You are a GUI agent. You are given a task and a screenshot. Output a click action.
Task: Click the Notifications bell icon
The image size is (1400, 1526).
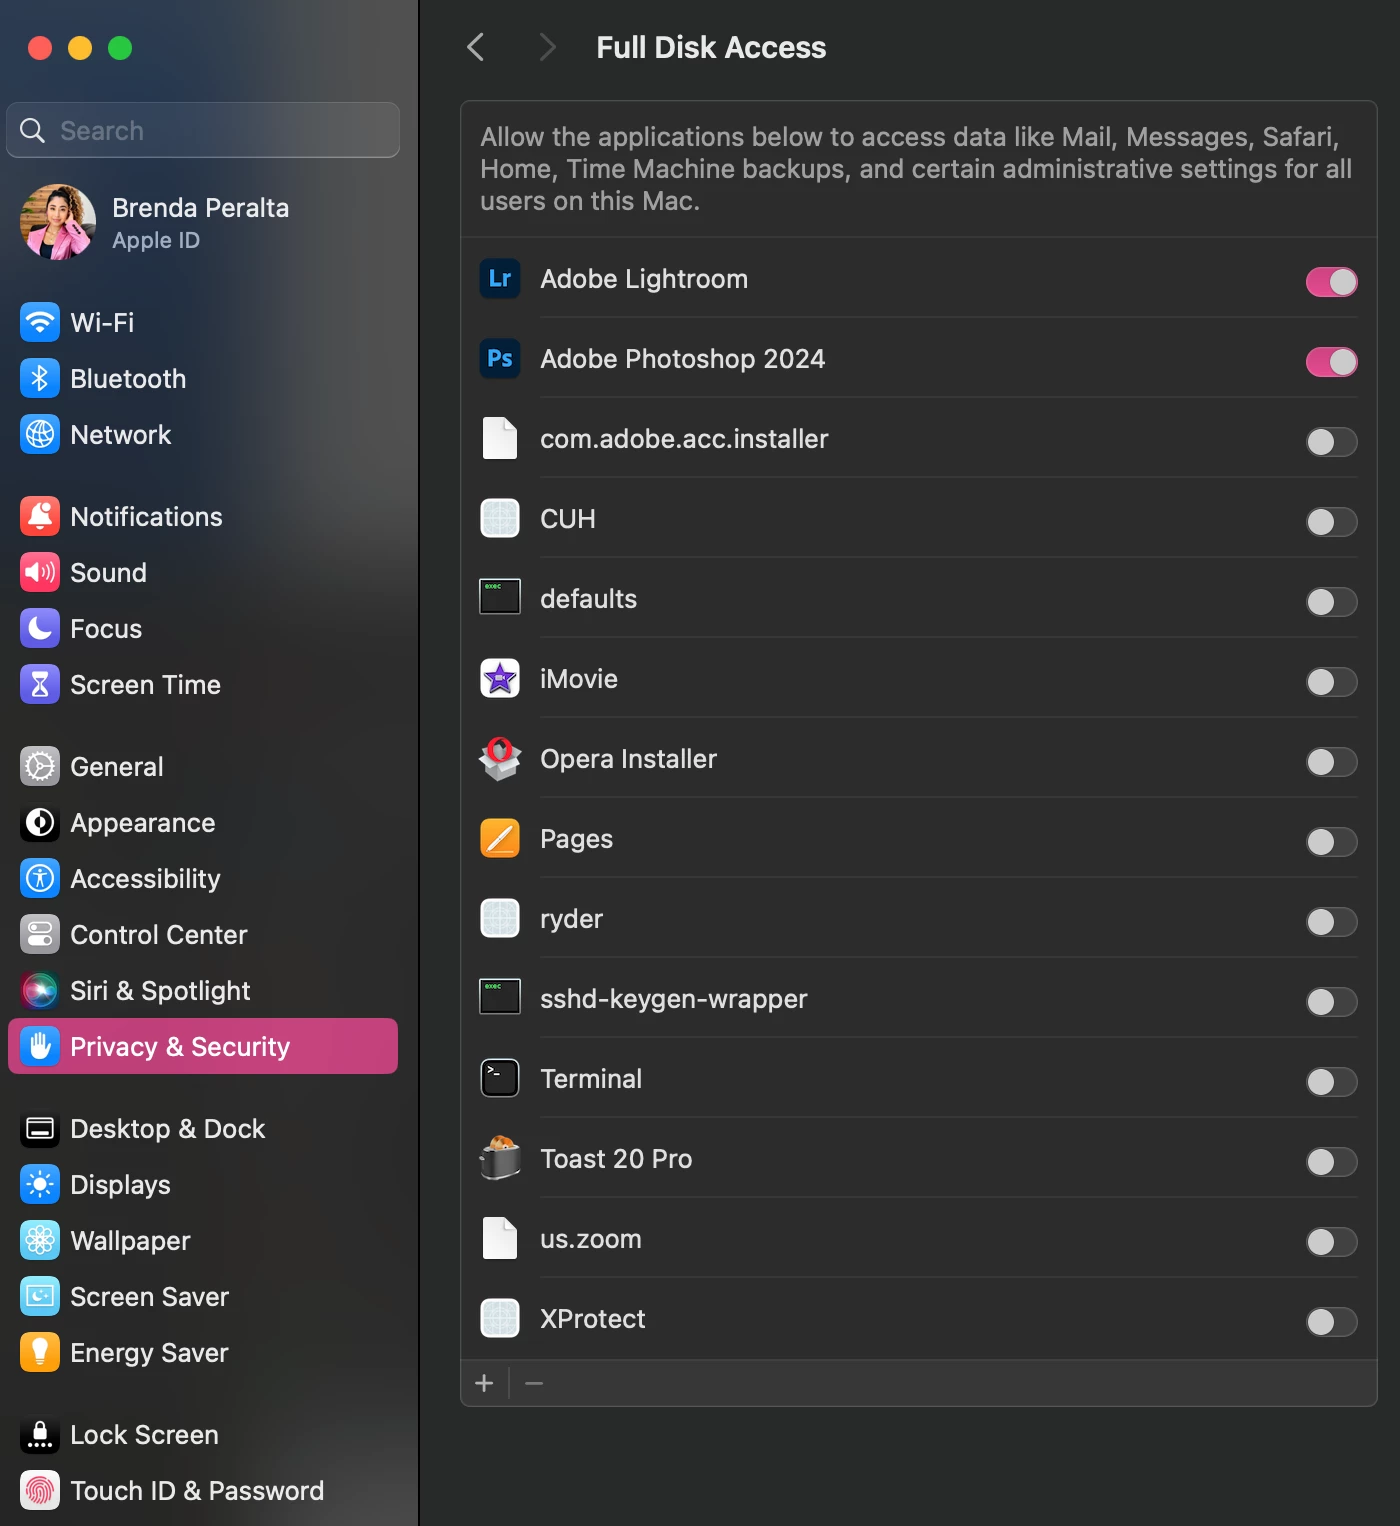click(x=40, y=516)
